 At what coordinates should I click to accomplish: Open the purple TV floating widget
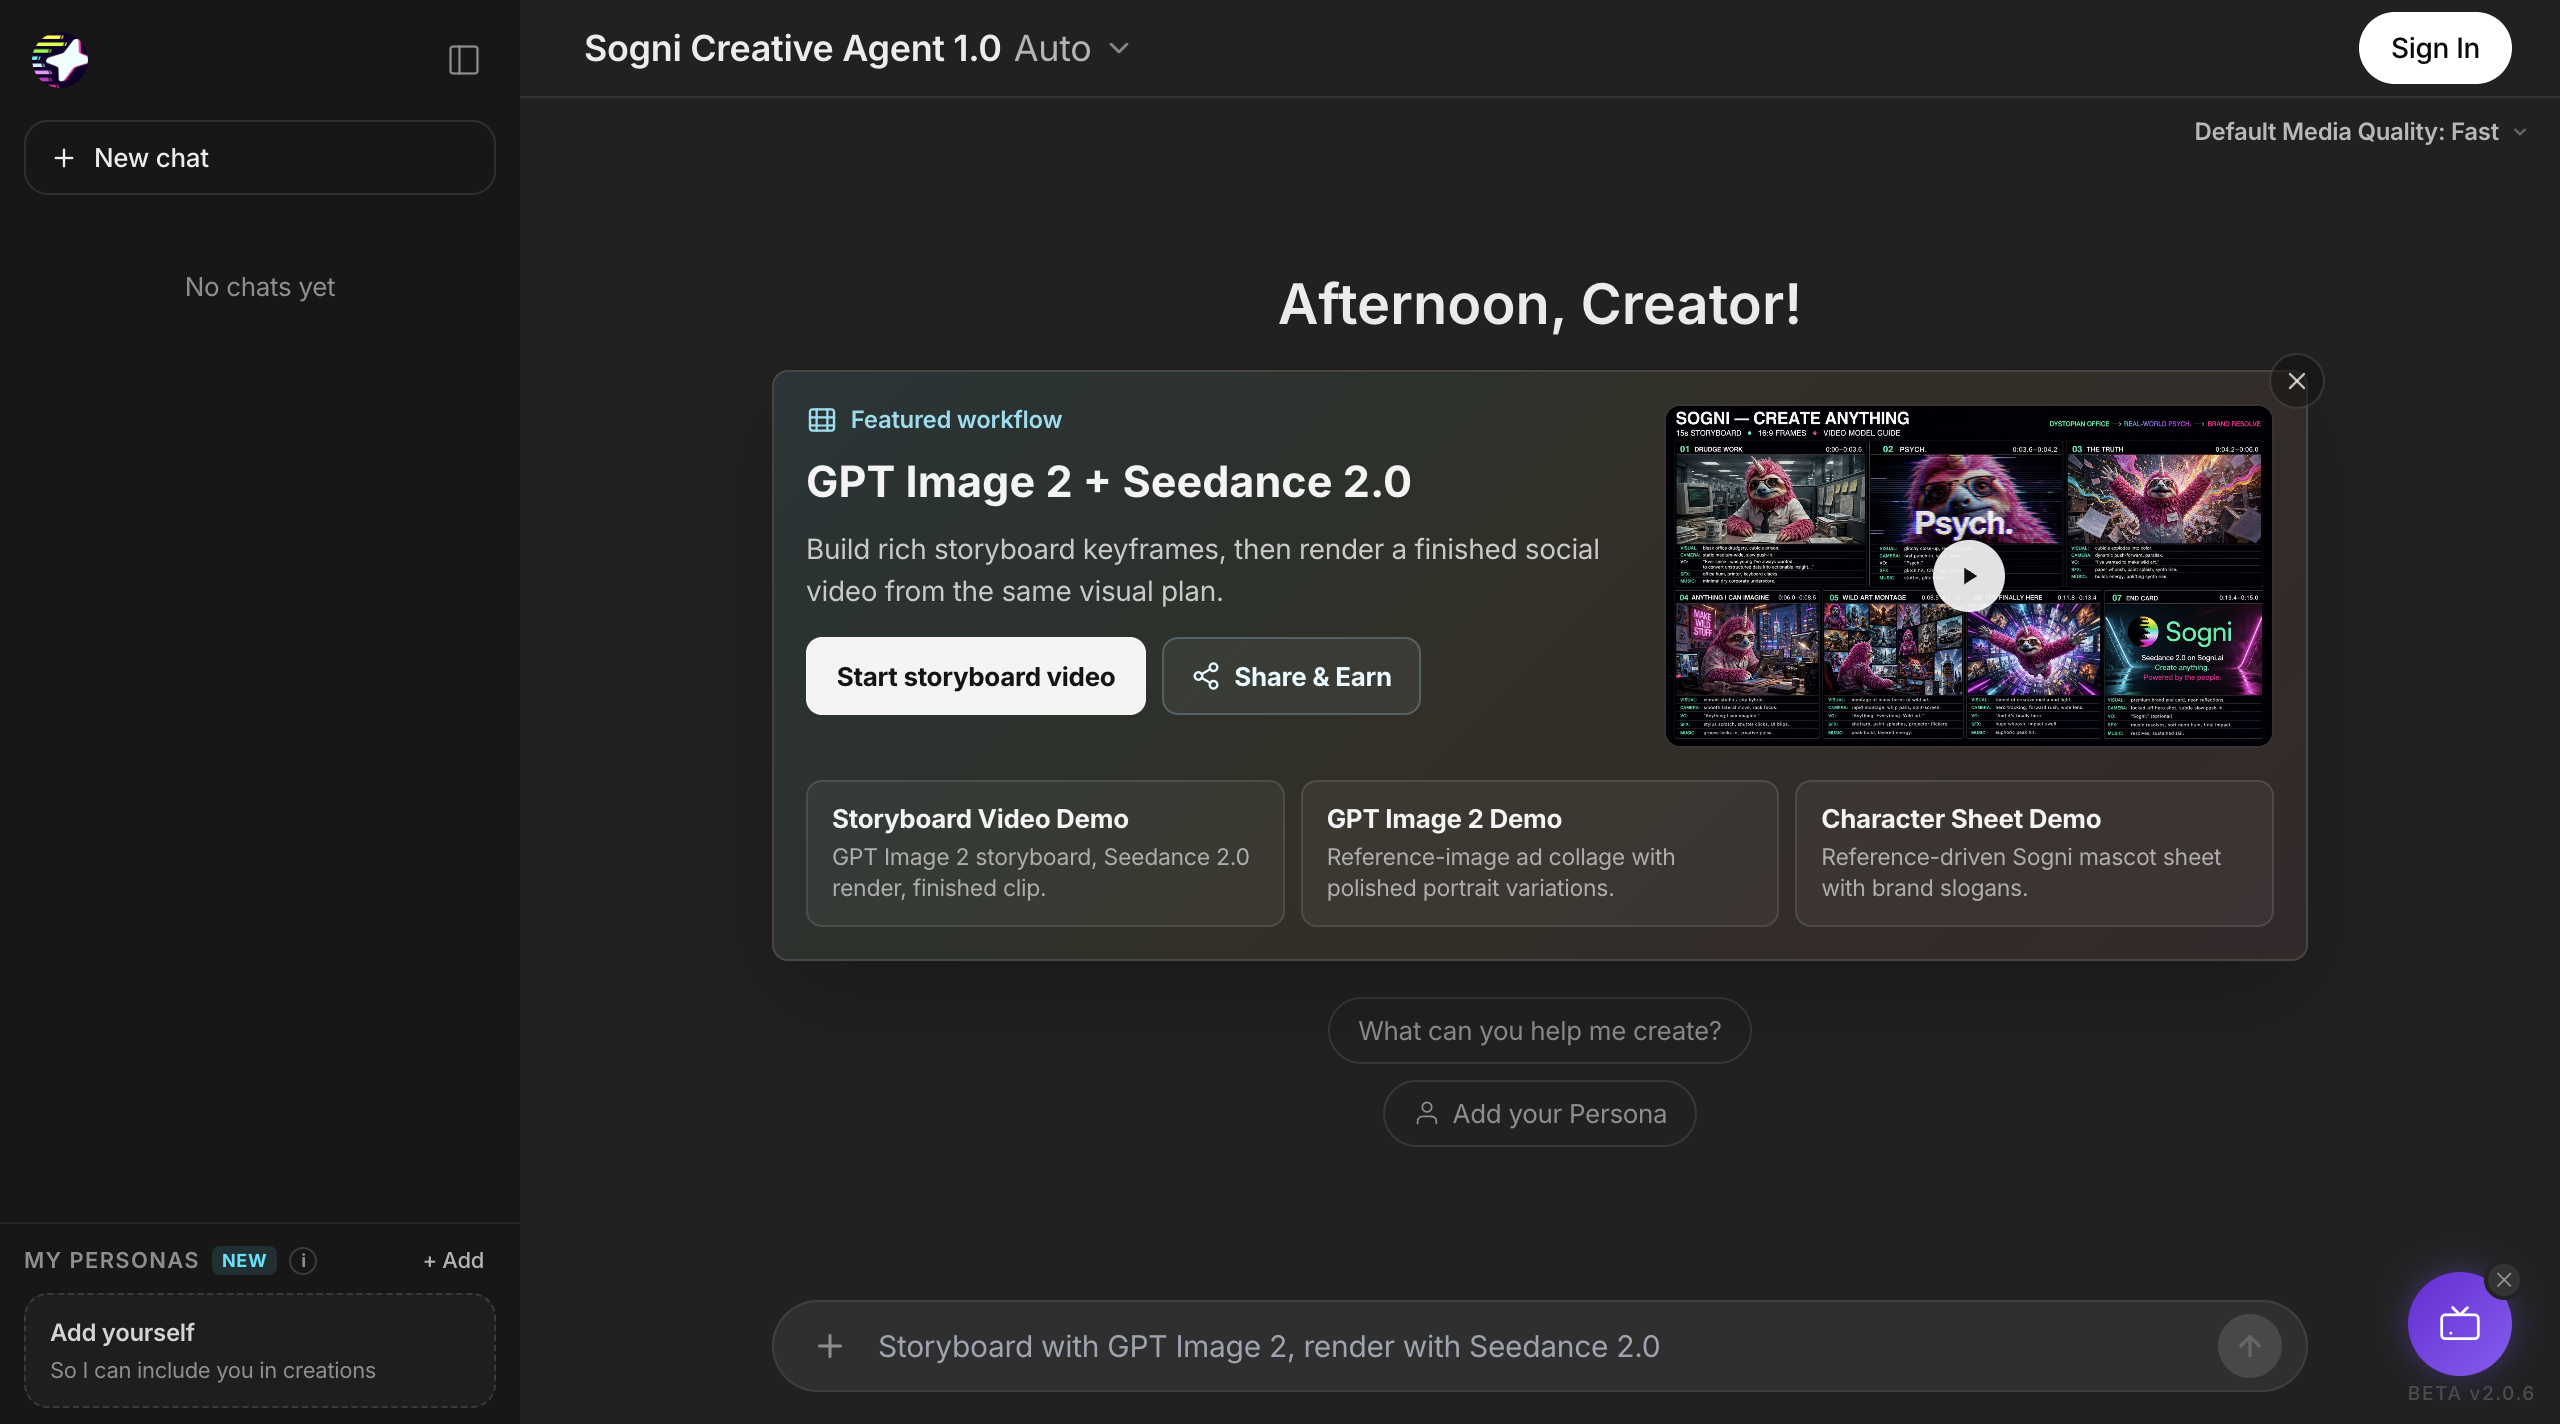click(2460, 1324)
